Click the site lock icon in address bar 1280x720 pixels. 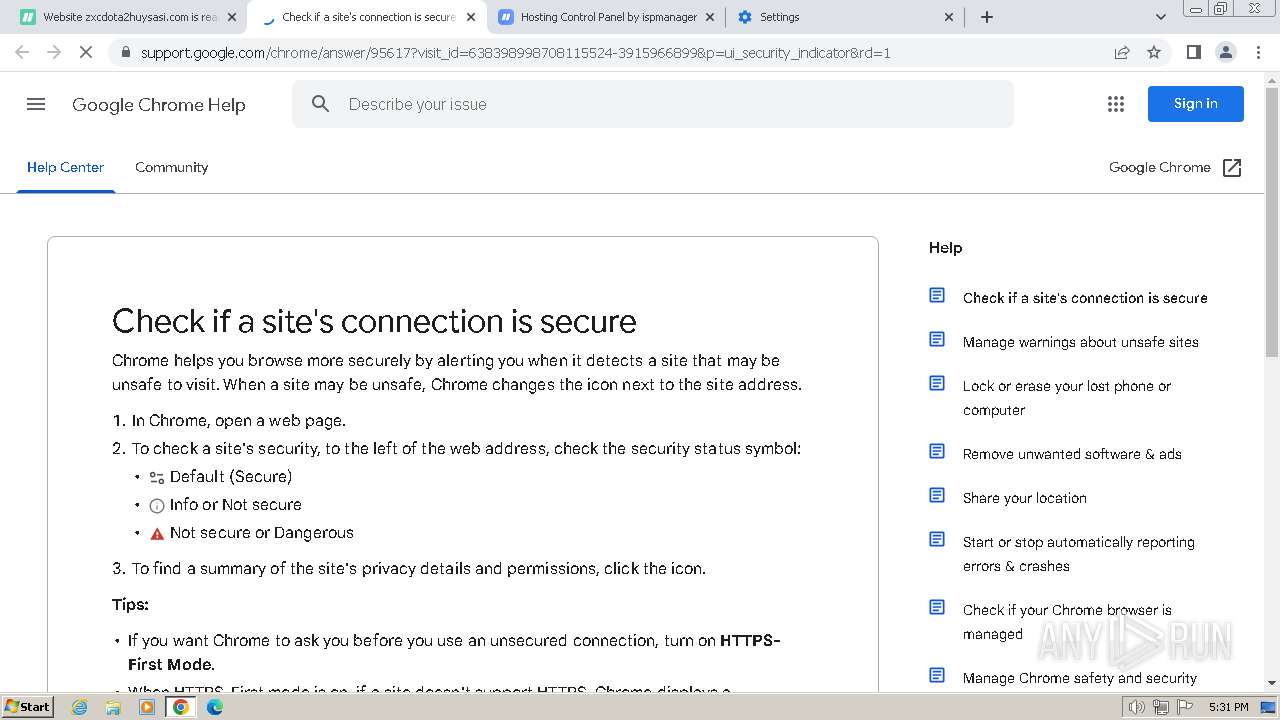(x=124, y=52)
